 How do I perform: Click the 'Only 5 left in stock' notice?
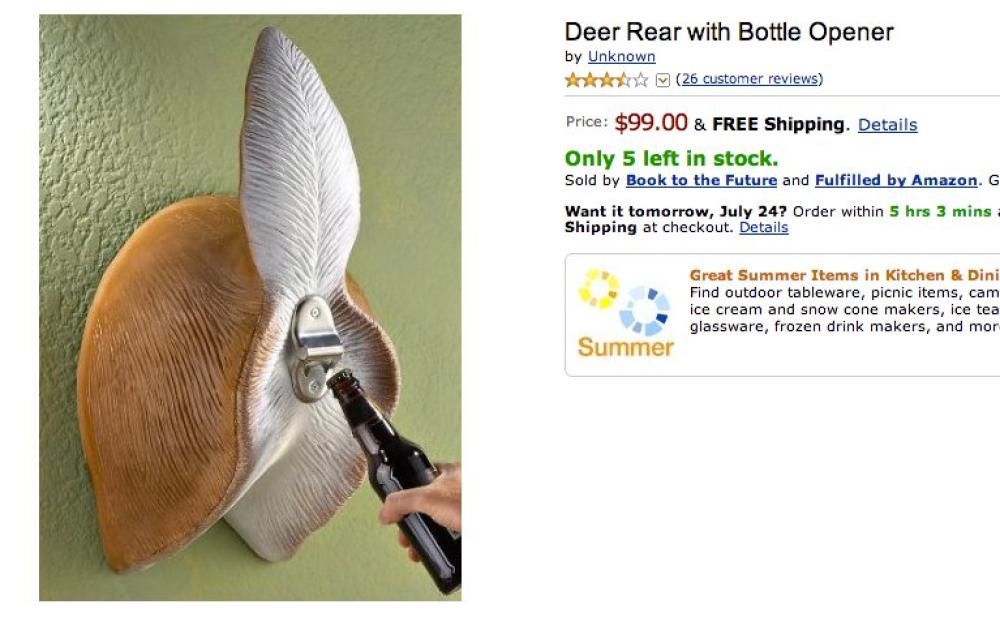pos(671,158)
